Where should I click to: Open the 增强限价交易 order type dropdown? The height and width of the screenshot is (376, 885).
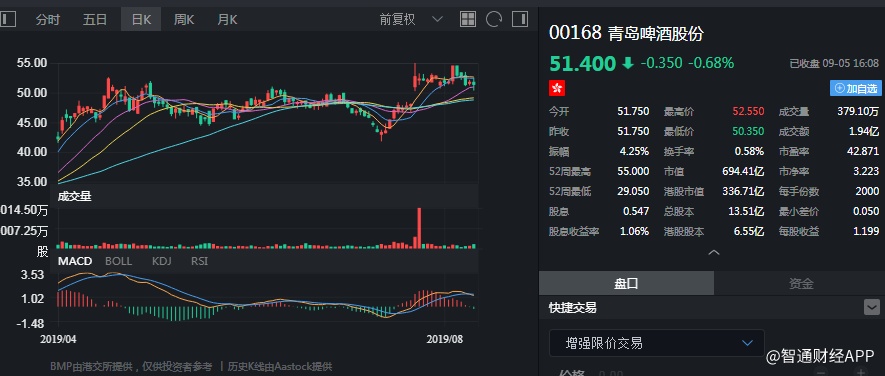[x=657, y=343]
